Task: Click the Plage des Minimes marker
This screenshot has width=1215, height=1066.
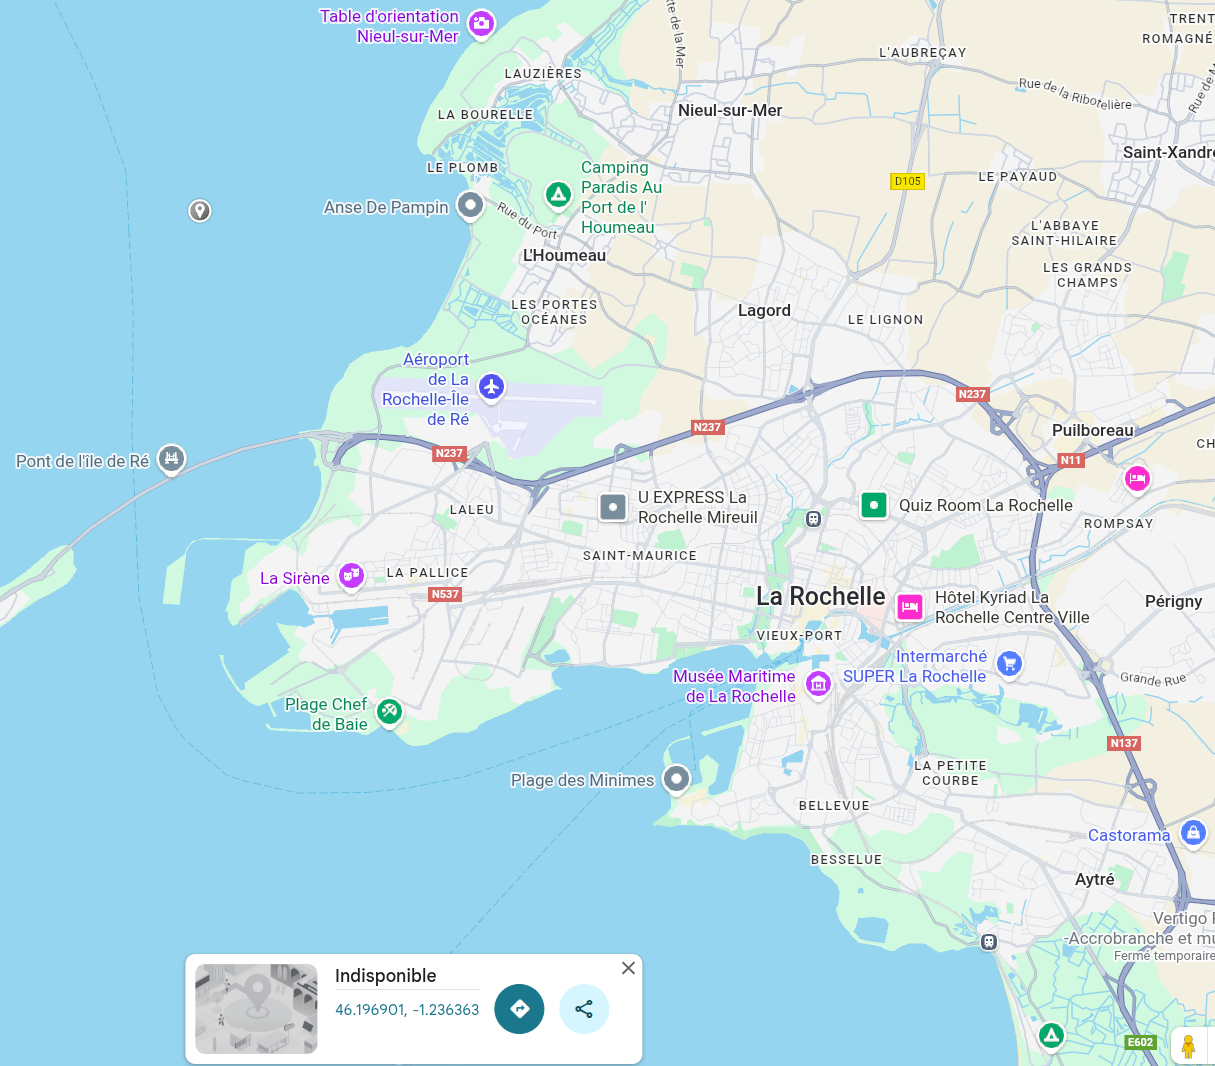Action: click(677, 778)
